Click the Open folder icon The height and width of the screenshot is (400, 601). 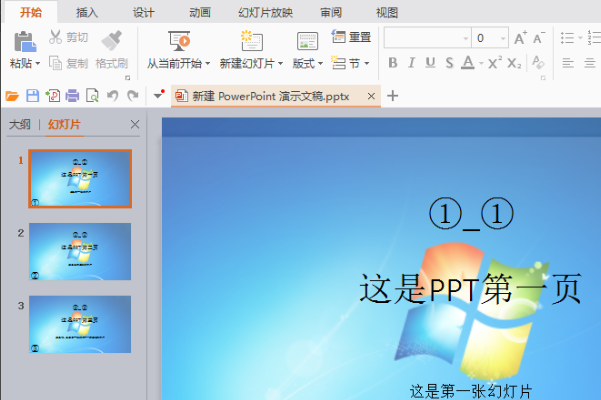[x=12, y=95]
